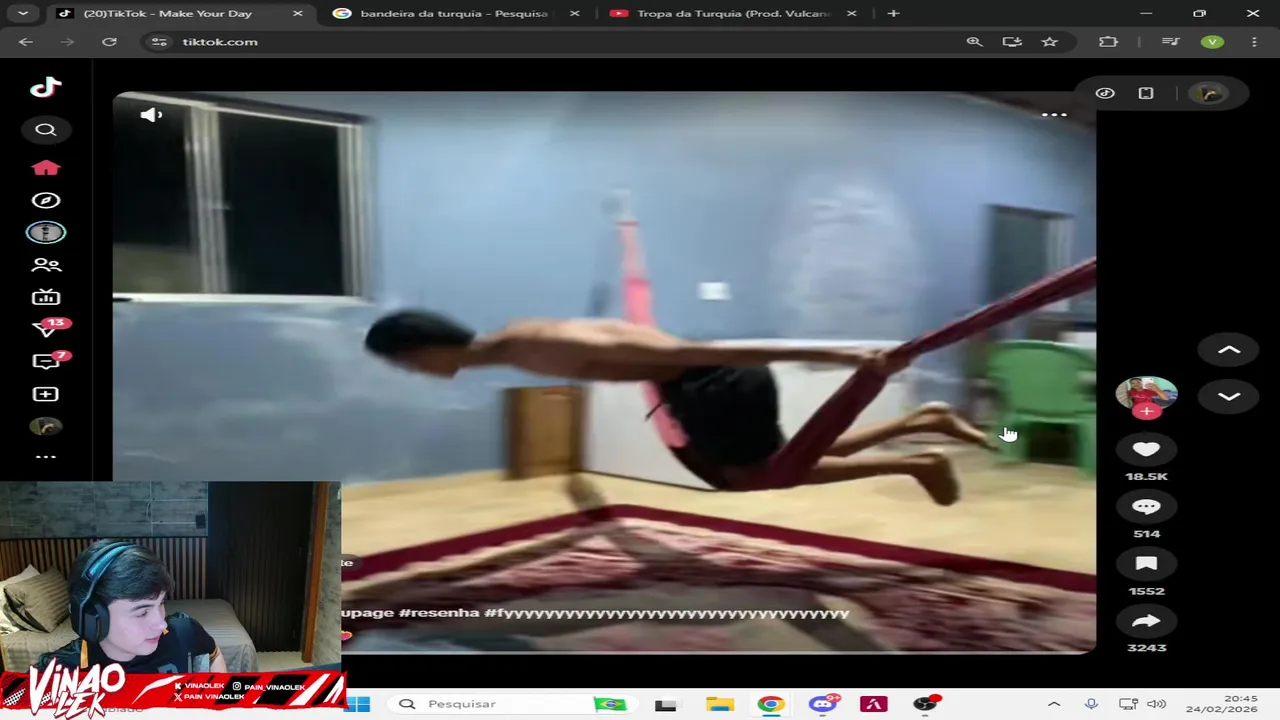Viewport: 1280px width, 720px height.
Task: Open the TikTok logo home link
Action: [46, 87]
